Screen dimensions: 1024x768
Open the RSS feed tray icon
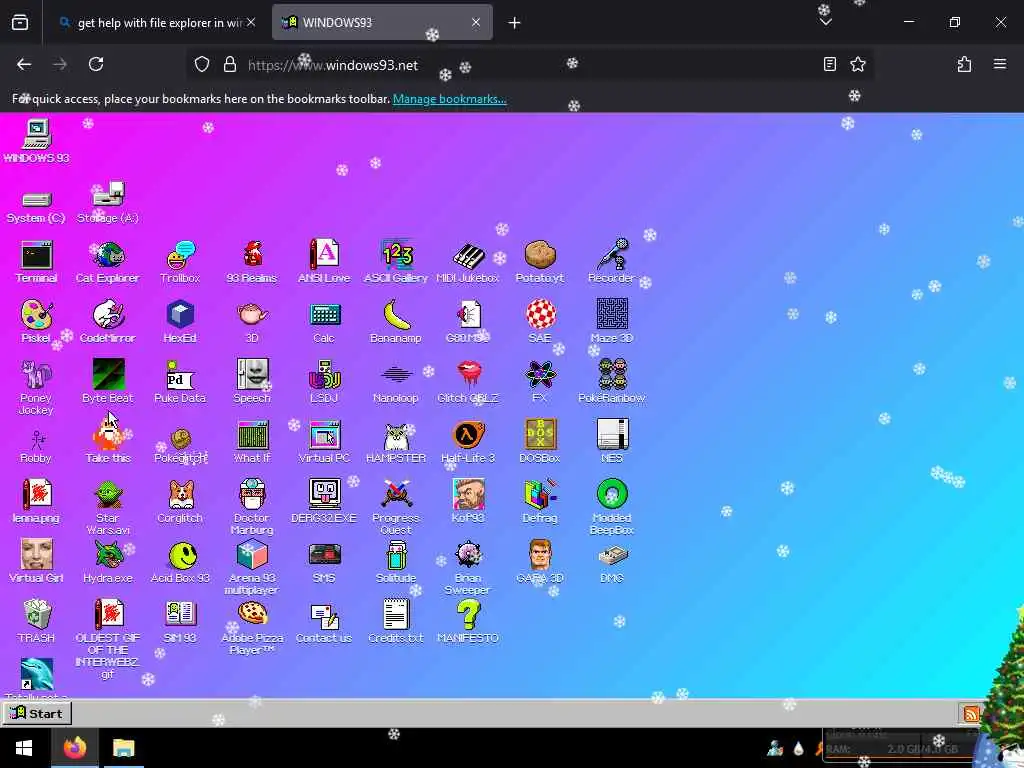pos(971,714)
